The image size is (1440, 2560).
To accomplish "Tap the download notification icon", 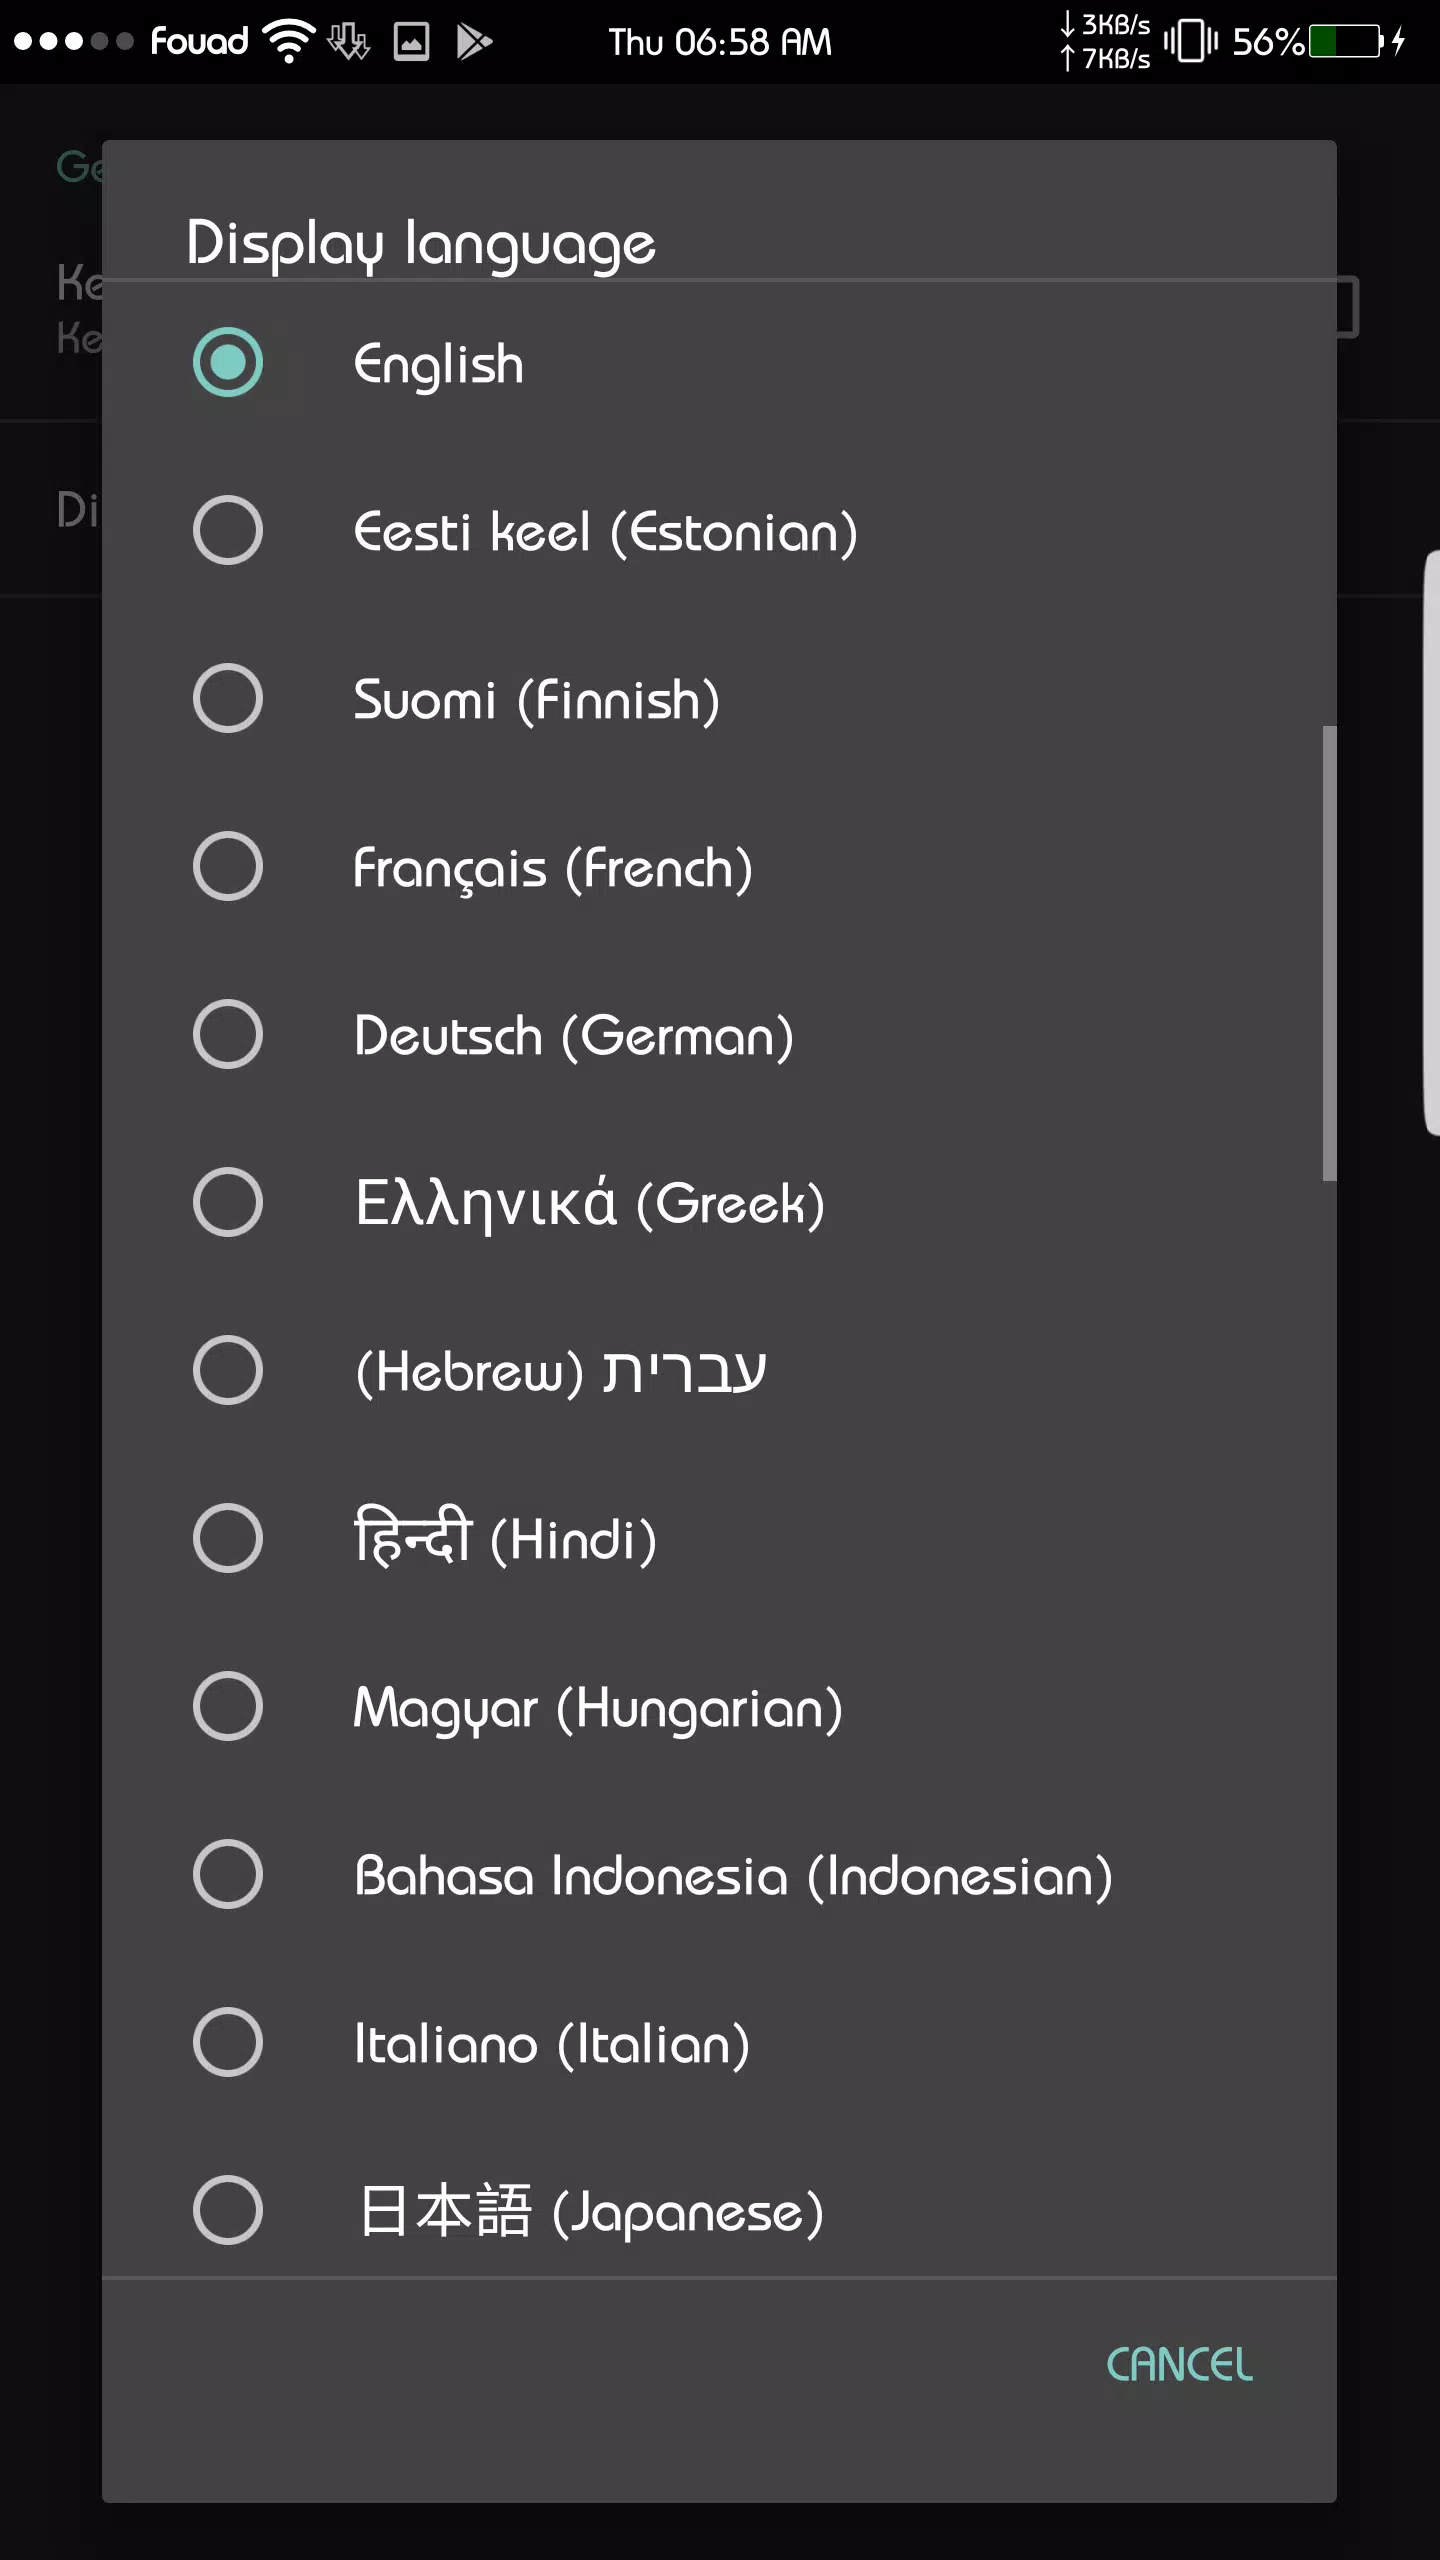I will [349, 42].
